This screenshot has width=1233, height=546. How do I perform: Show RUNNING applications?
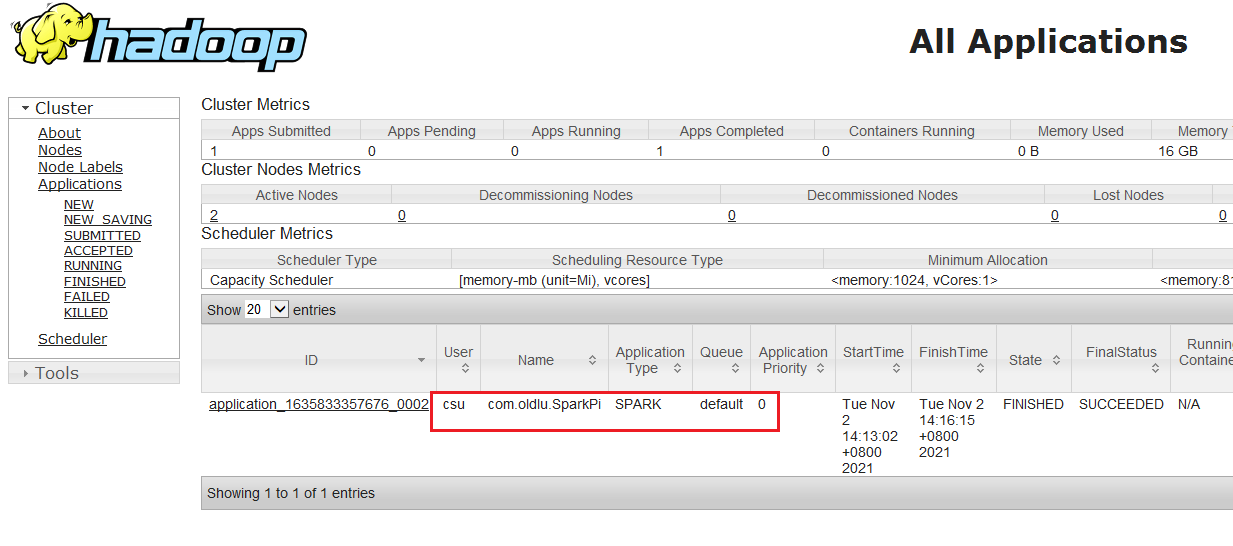click(x=93, y=266)
